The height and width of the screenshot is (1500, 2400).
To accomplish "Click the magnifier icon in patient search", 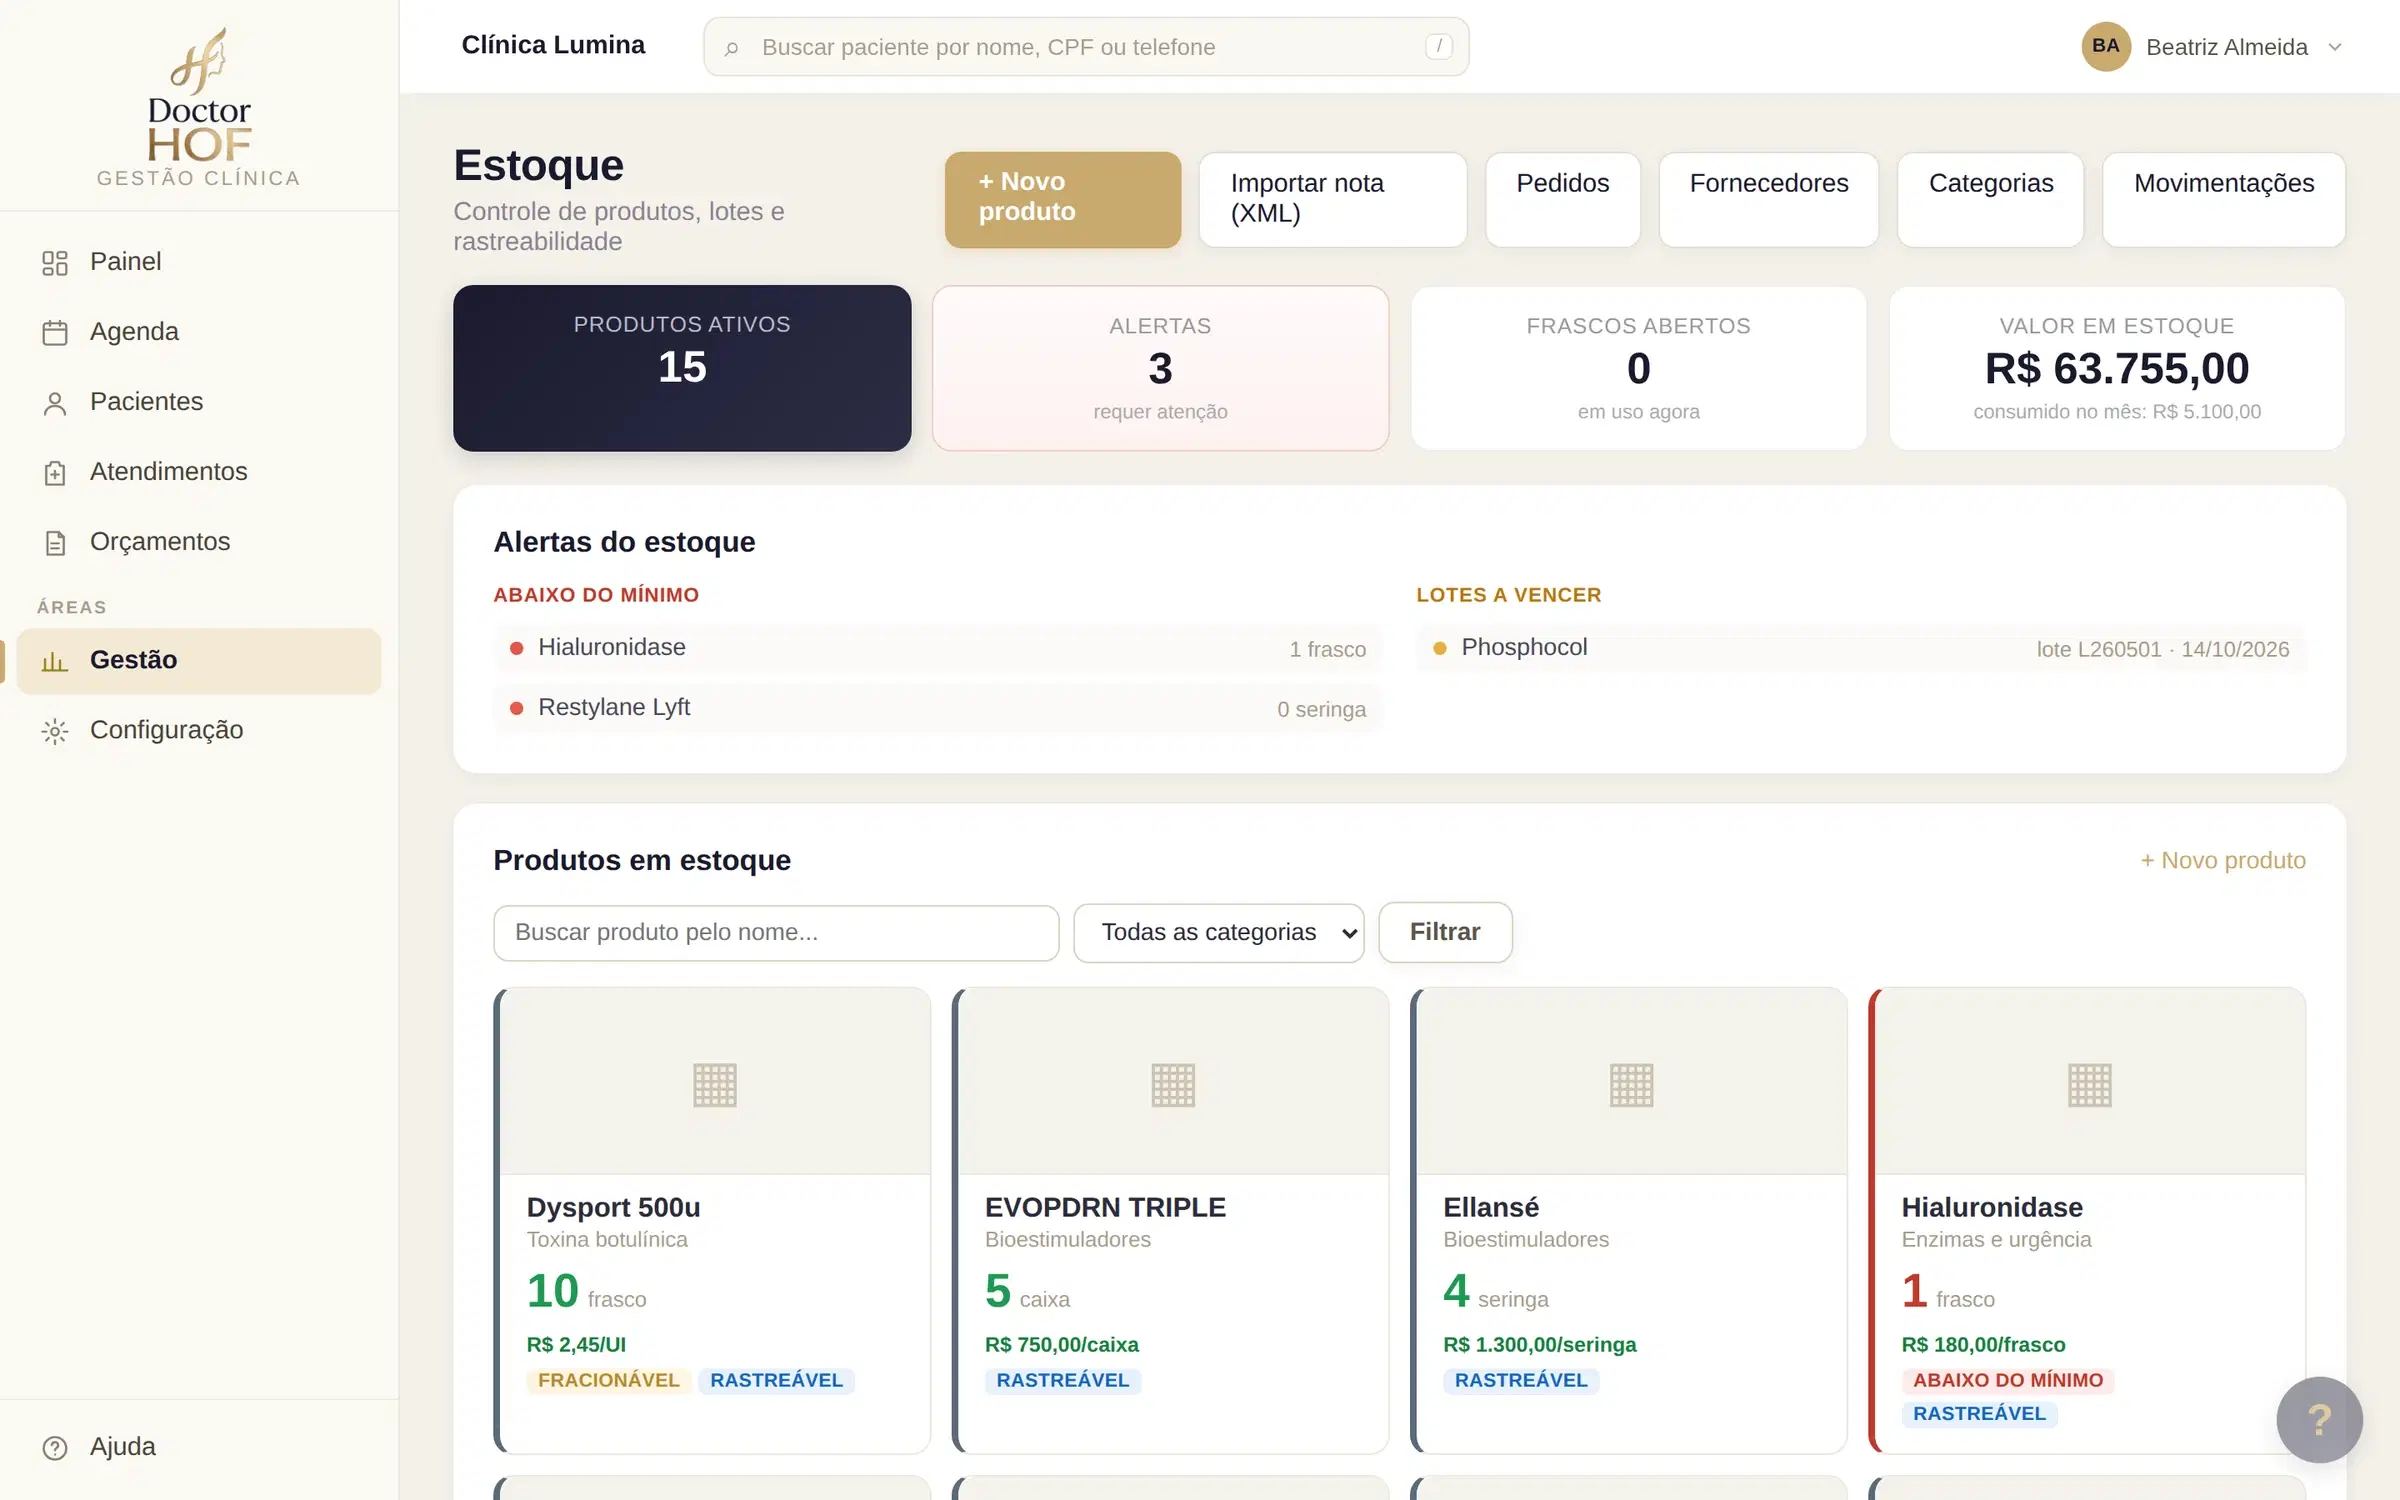I will pyautogui.click(x=731, y=47).
